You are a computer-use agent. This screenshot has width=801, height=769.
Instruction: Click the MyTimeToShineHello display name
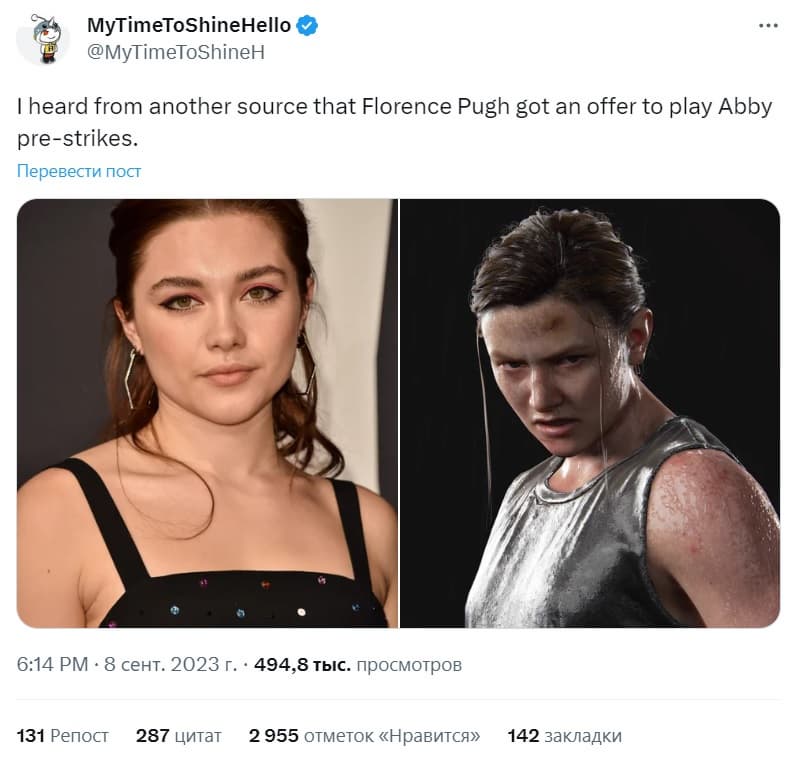(189, 27)
